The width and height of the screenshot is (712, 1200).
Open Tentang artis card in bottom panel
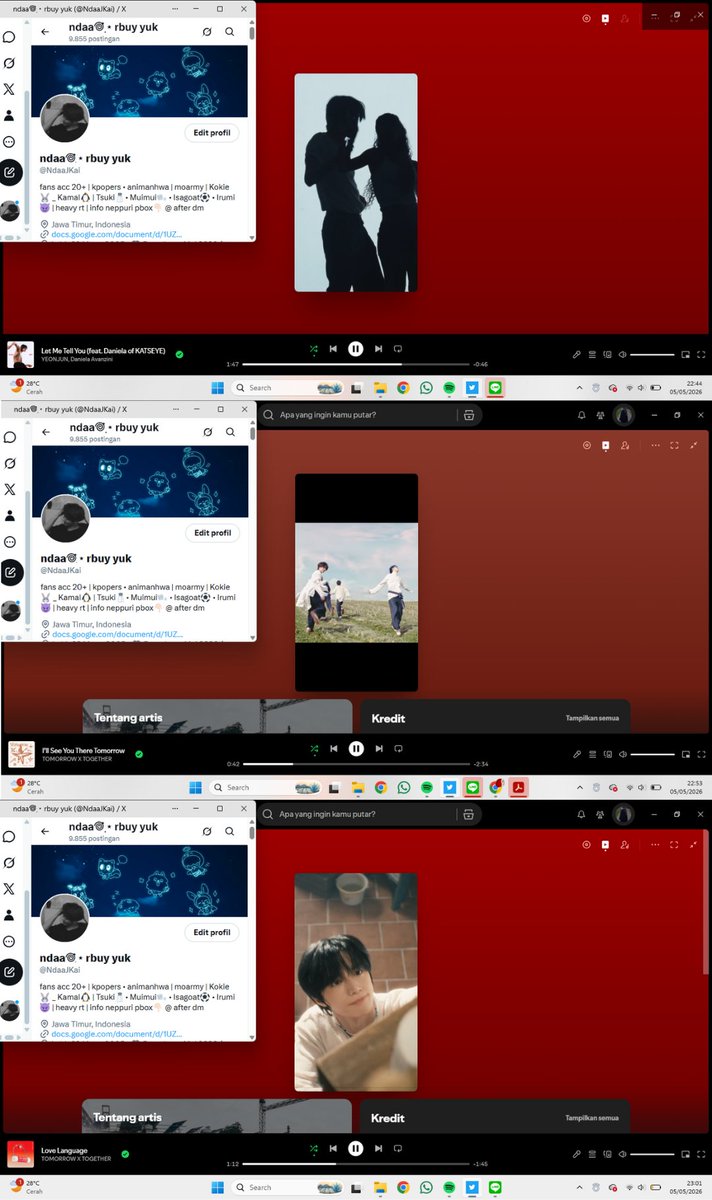217,1116
